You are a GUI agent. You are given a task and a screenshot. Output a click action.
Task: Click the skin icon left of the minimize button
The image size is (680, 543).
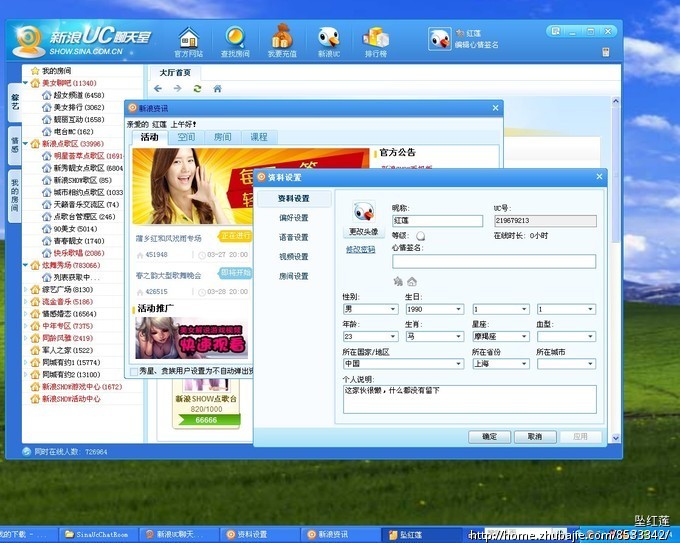[556, 31]
